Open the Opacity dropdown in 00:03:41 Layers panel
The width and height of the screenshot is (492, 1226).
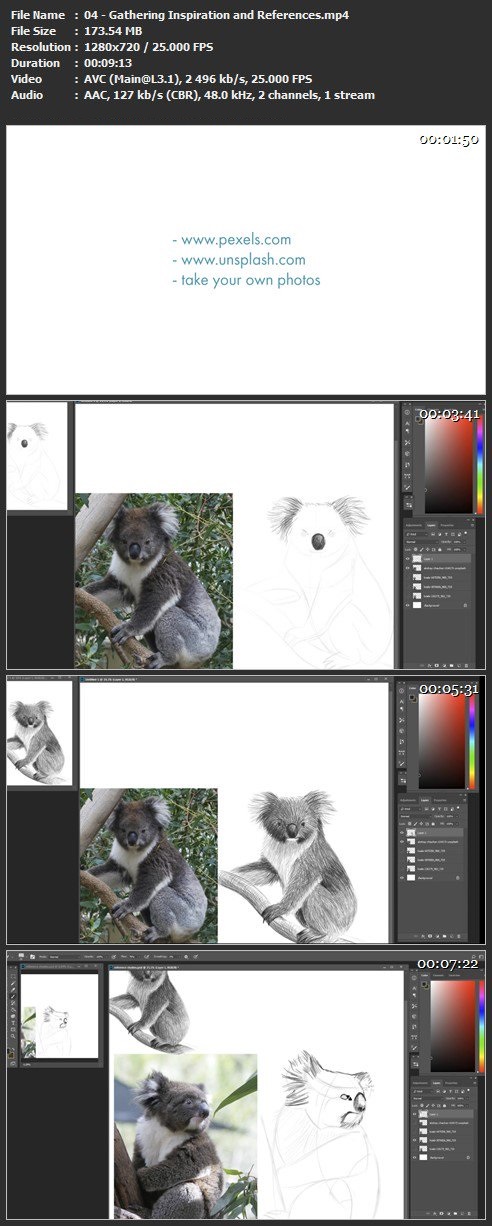tap(459, 542)
